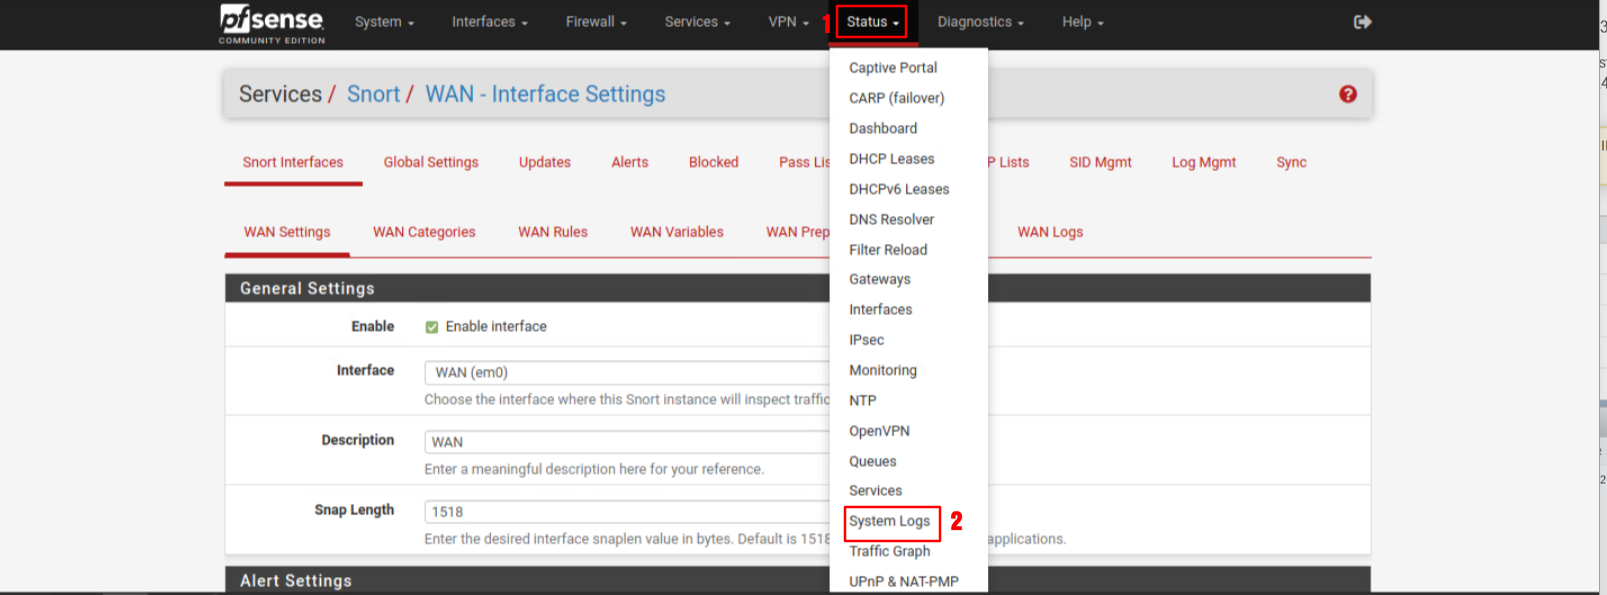Screen dimensions: 1607x595
Task: Expand the System dropdown menu
Action: click(384, 22)
